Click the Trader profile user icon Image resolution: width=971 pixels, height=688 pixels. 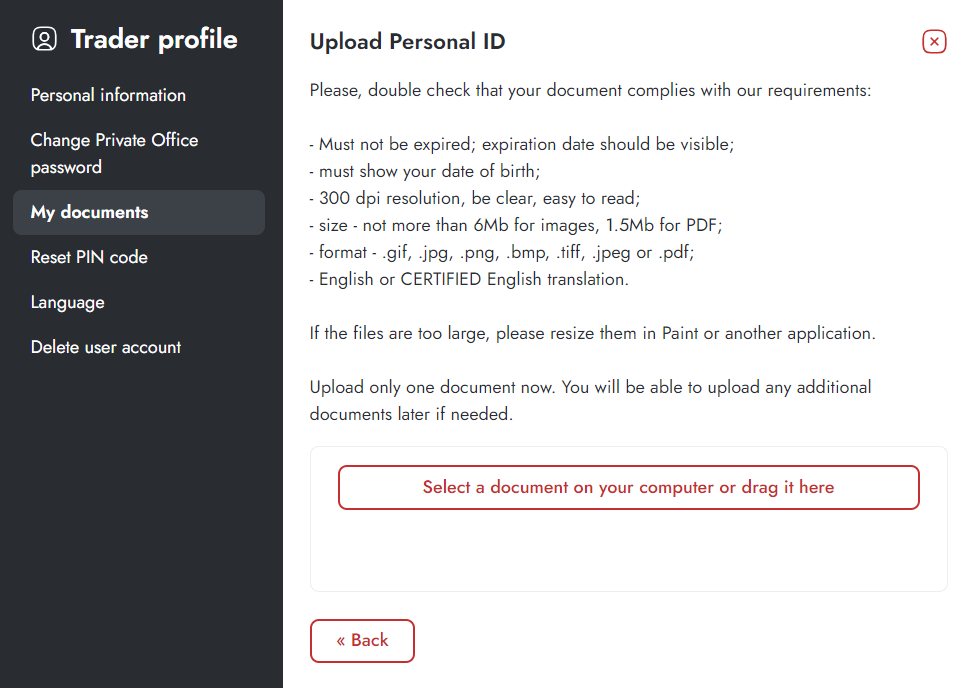(x=45, y=39)
